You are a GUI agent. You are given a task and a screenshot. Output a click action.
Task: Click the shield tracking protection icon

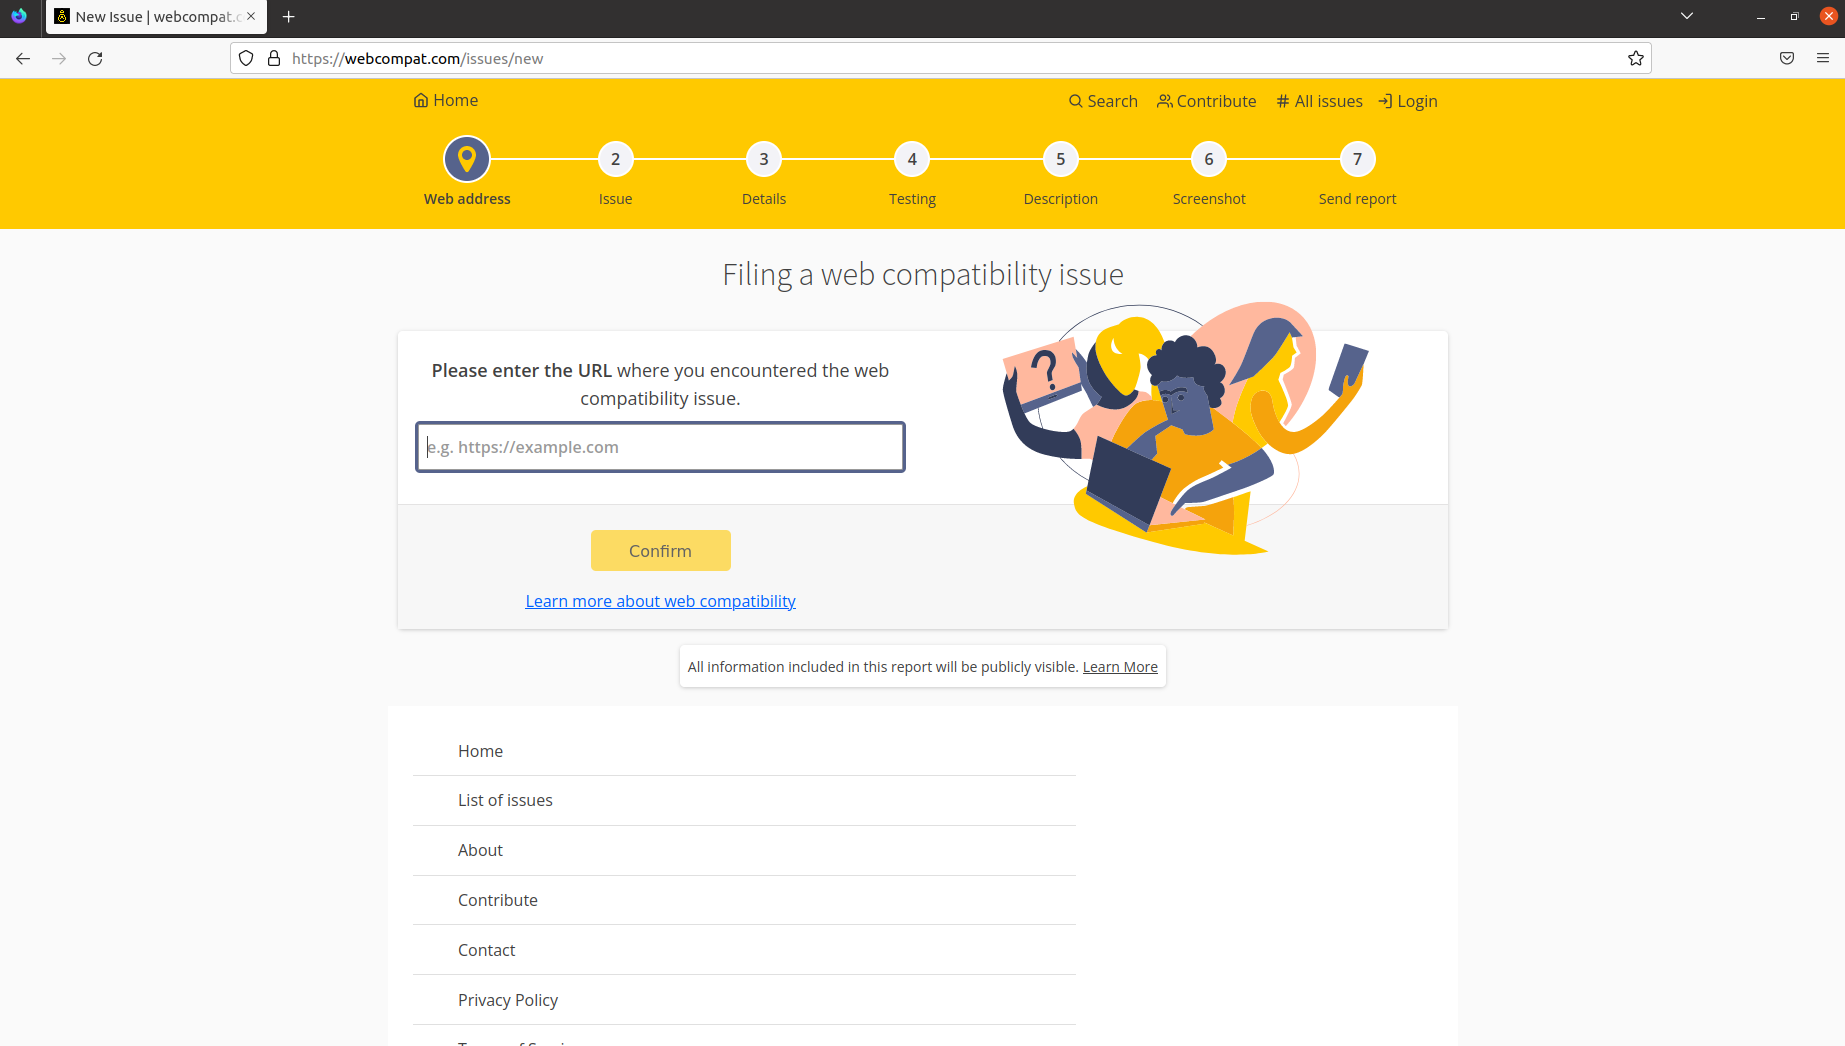(246, 58)
